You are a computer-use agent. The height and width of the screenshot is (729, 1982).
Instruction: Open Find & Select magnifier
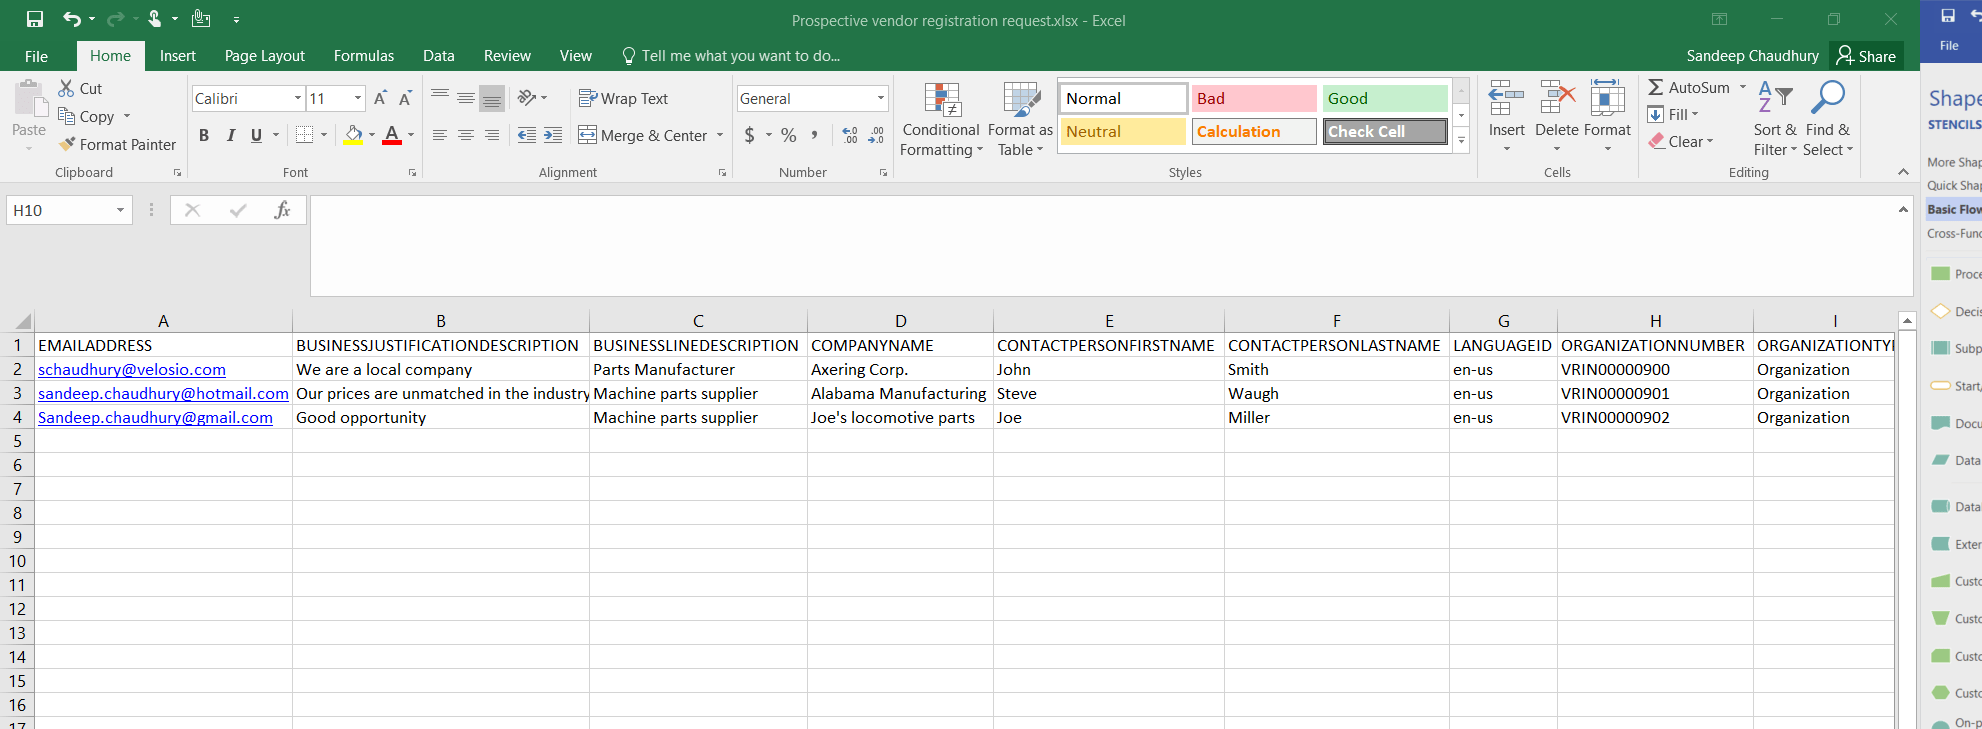coord(1828,118)
